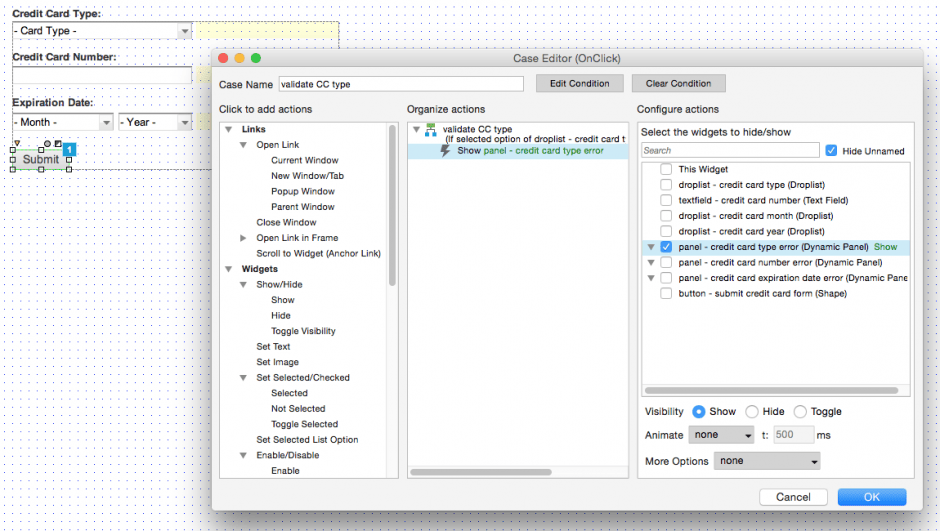
Task: Add the Set Text action
Action: coord(273,347)
